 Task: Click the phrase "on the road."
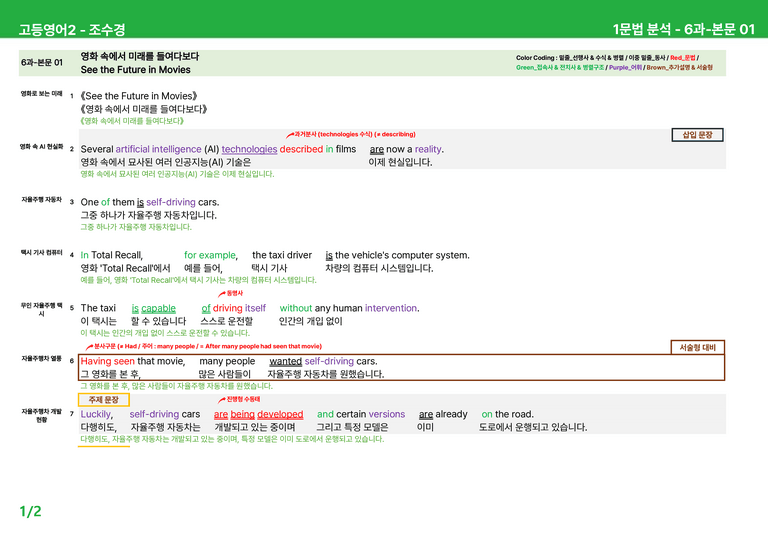click(507, 414)
